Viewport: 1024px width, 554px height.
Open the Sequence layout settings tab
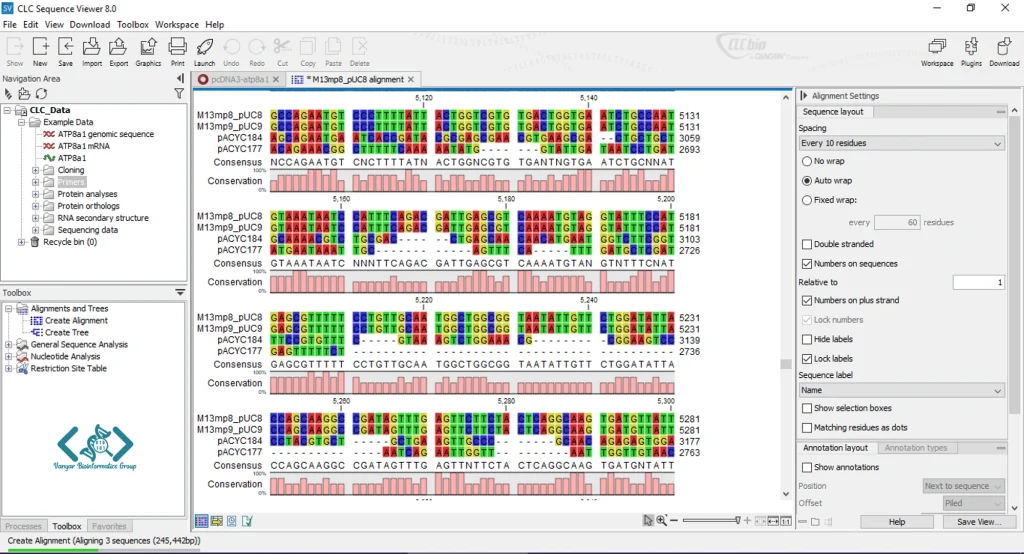click(x=833, y=112)
